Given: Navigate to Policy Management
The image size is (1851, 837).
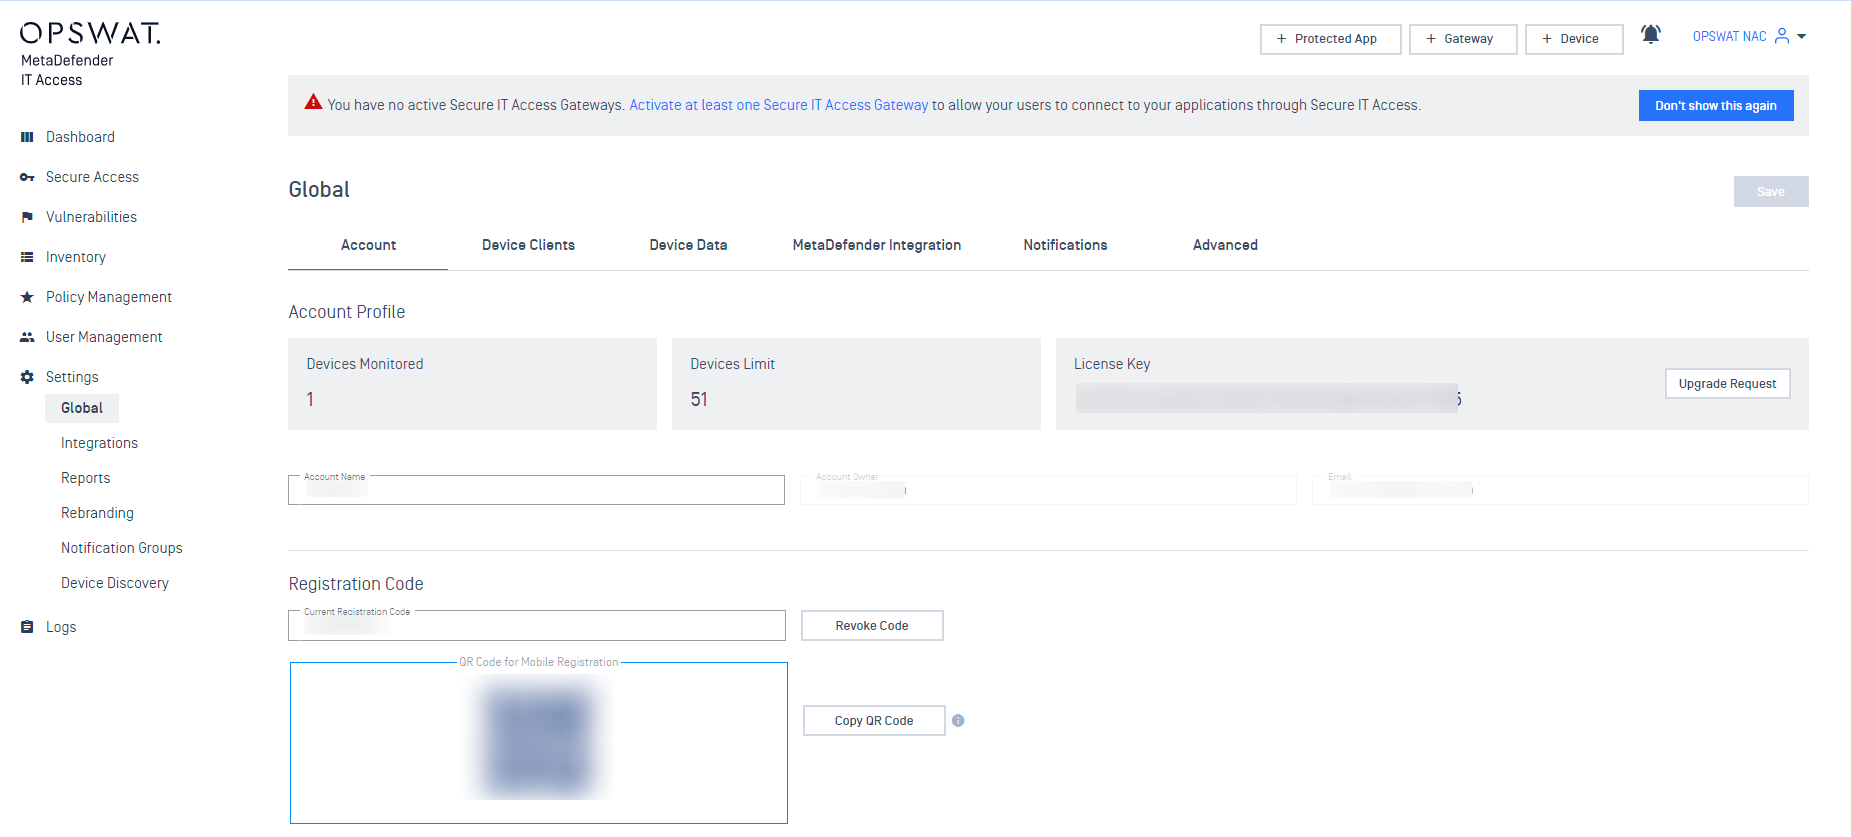Looking at the screenshot, I should 109,297.
